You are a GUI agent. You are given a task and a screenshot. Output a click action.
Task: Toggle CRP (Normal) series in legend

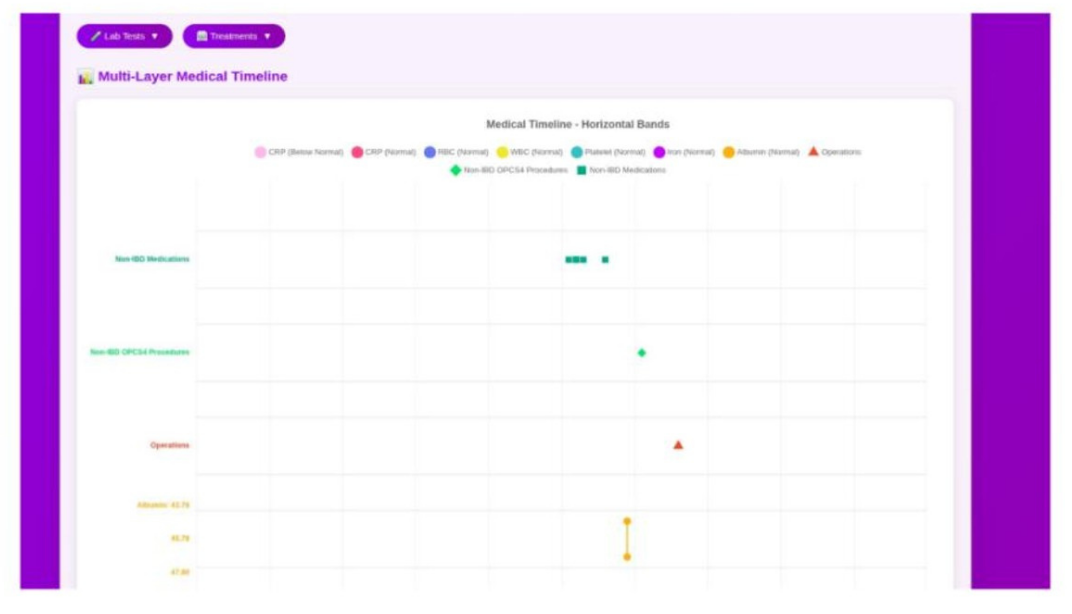click(357, 152)
